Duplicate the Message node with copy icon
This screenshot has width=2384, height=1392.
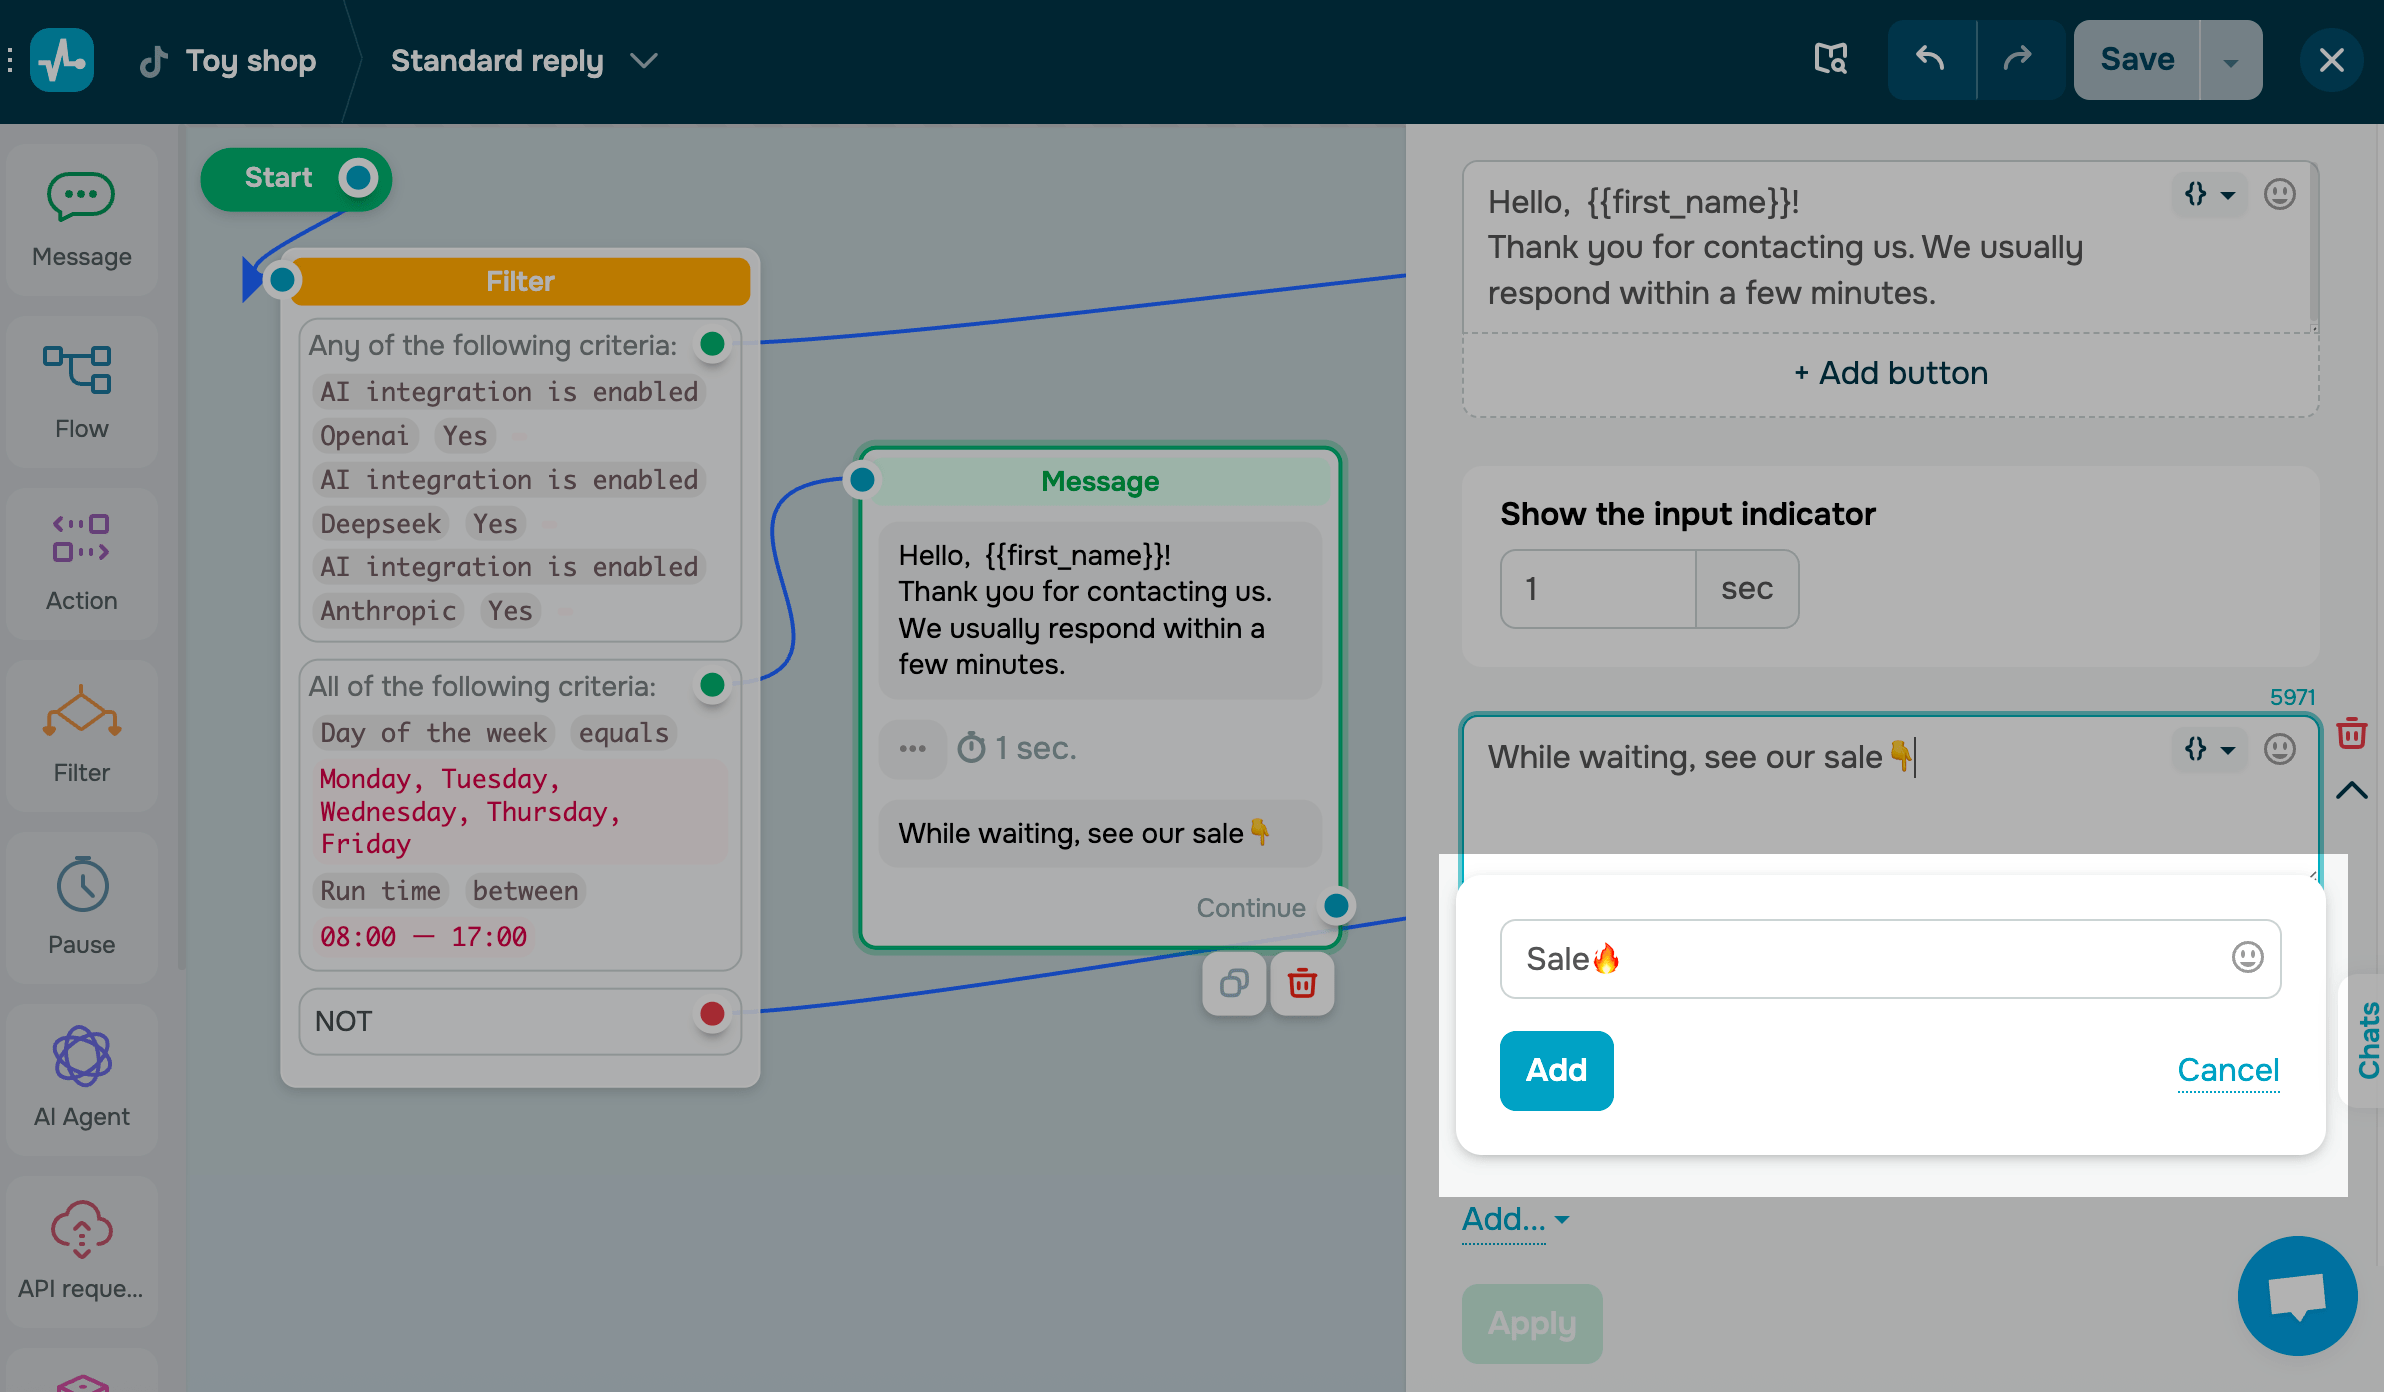[1234, 984]
